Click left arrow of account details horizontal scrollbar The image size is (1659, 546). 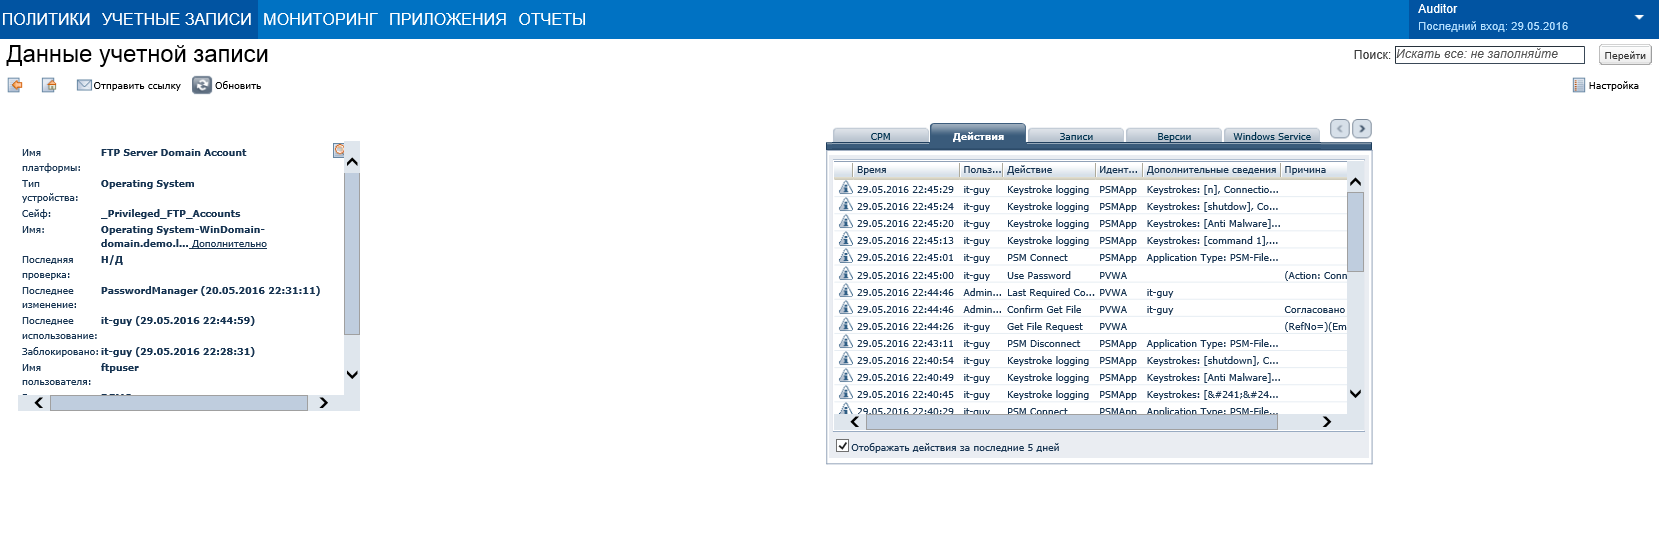(x=38, y=403)
